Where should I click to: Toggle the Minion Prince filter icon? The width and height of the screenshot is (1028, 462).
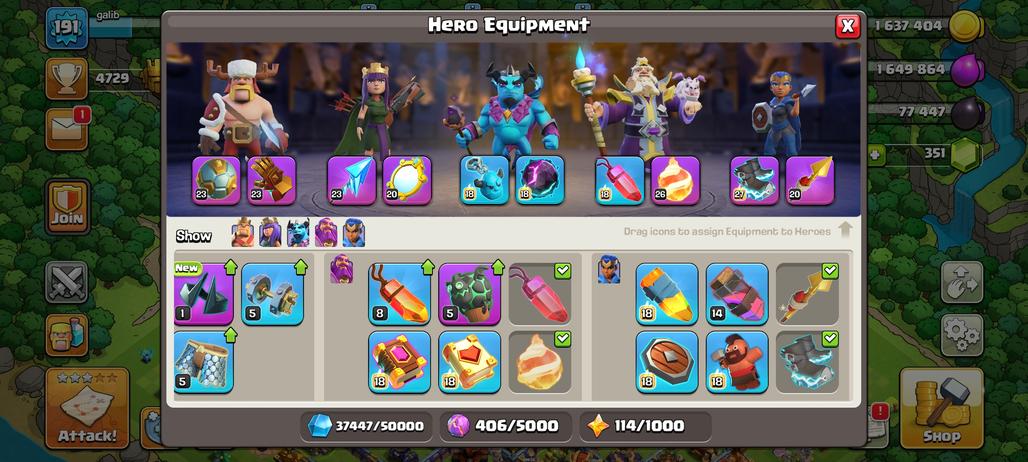[x=298, y=233]
